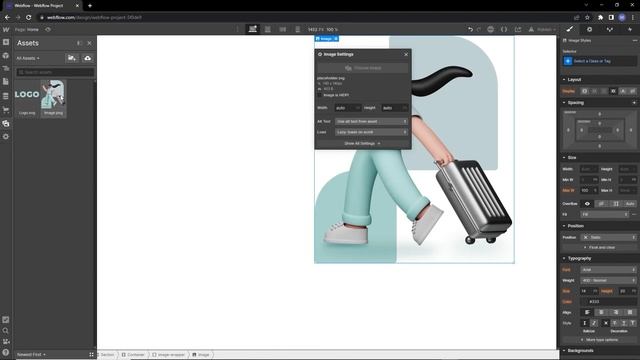
Task: Open the CMS Collections panel icon
Action: pyautogui.click(x=6, y=96)
